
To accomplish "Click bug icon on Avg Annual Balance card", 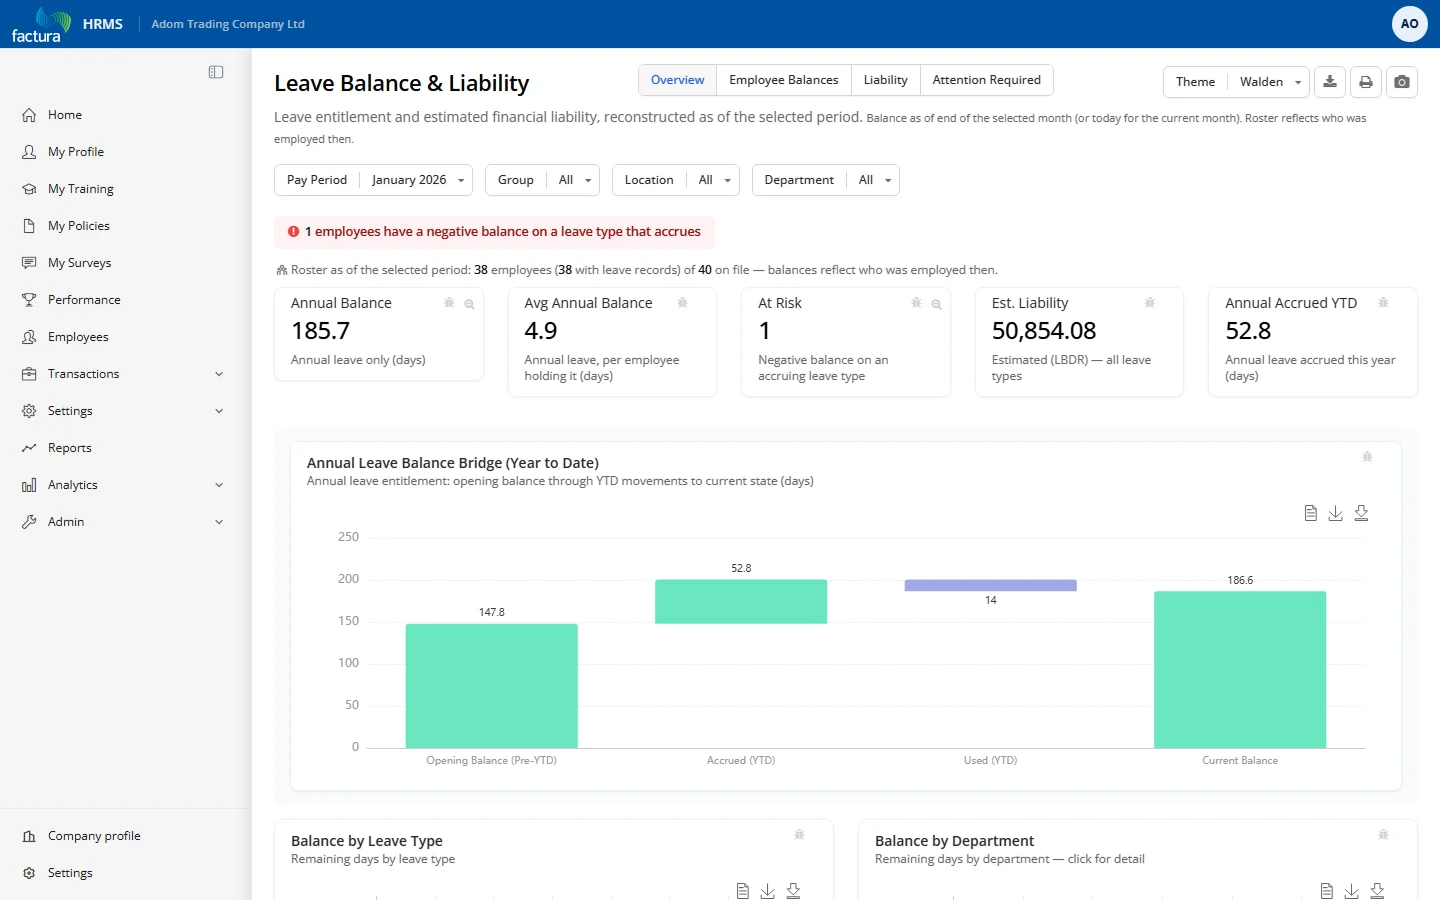I will 682,303.
